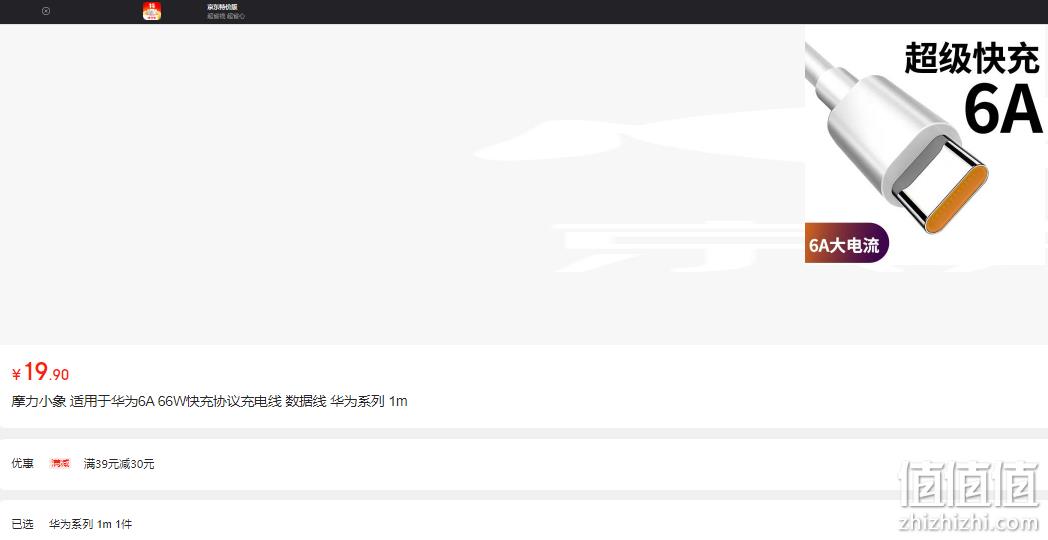1048x540 pixels.
Task: Open the 摩力小象 product title
Action: pyautogui.click(x=209, y=401)
